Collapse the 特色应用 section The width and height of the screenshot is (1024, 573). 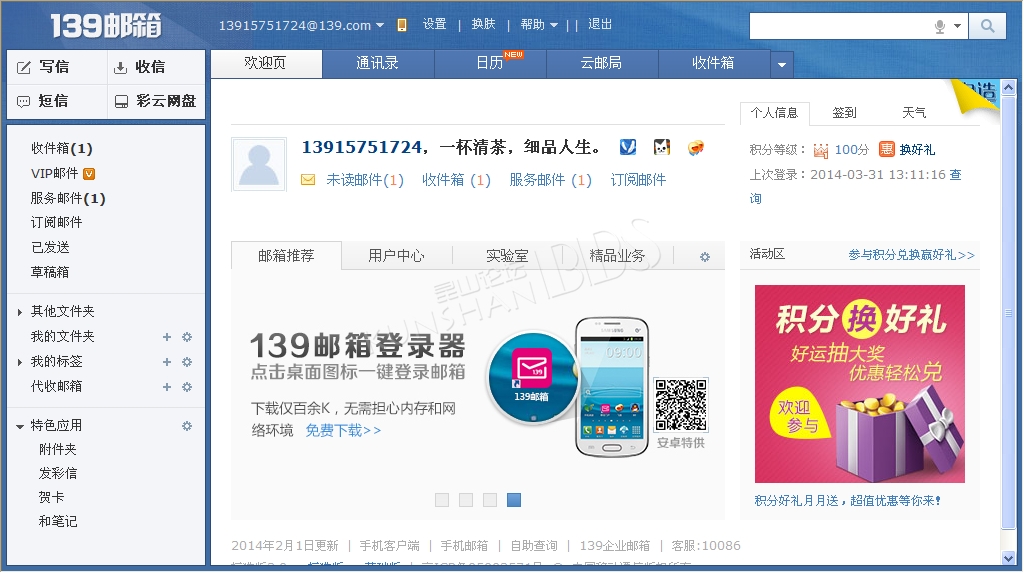(20, 427)
